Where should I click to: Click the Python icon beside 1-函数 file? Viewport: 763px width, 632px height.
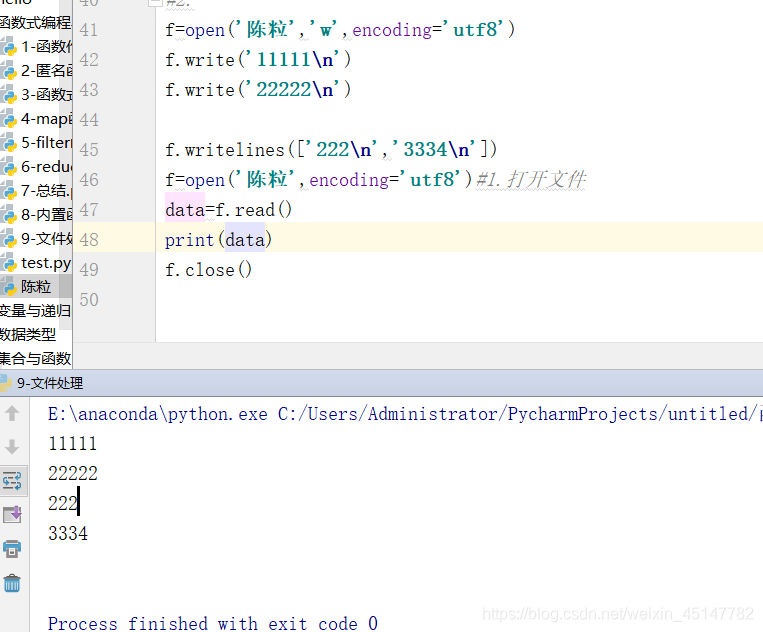tap(9, 47)
